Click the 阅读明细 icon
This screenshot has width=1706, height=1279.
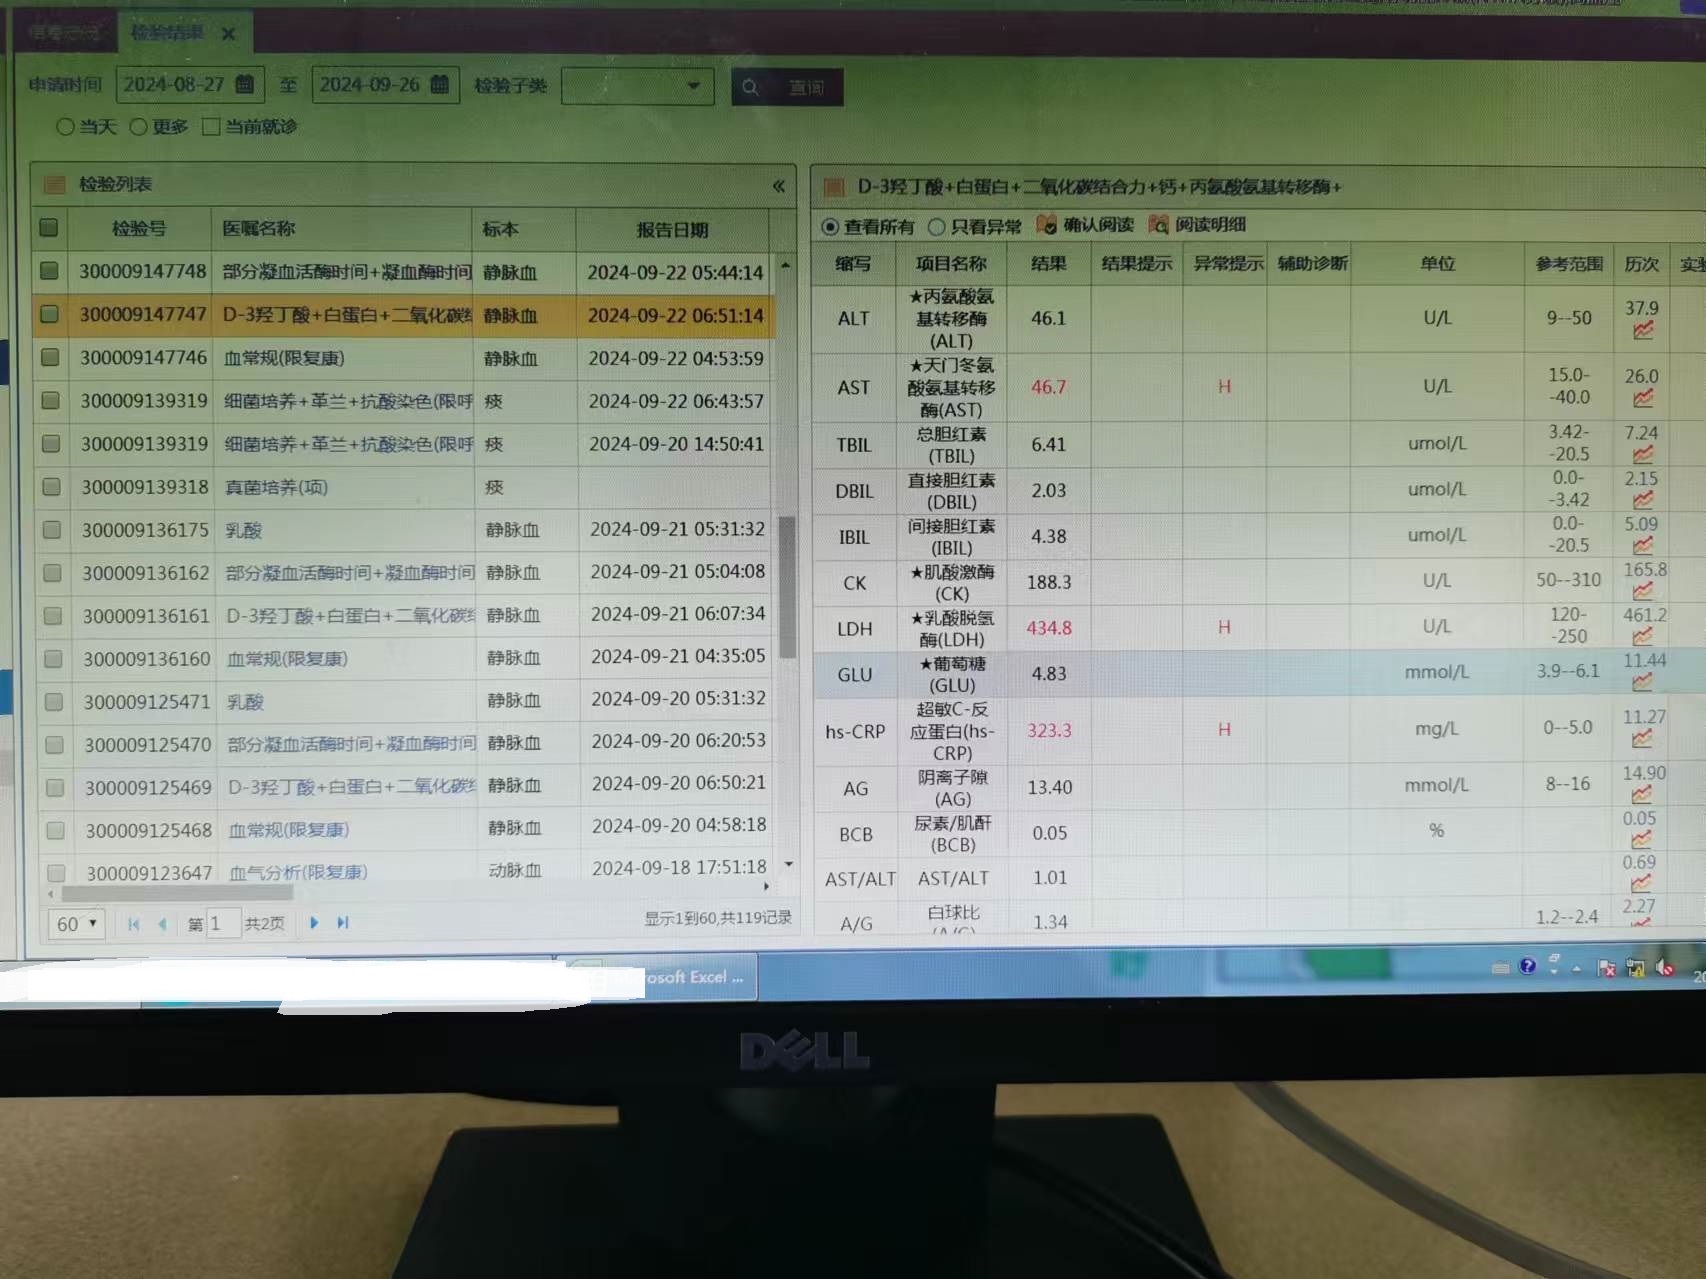tap(1158, 225)
